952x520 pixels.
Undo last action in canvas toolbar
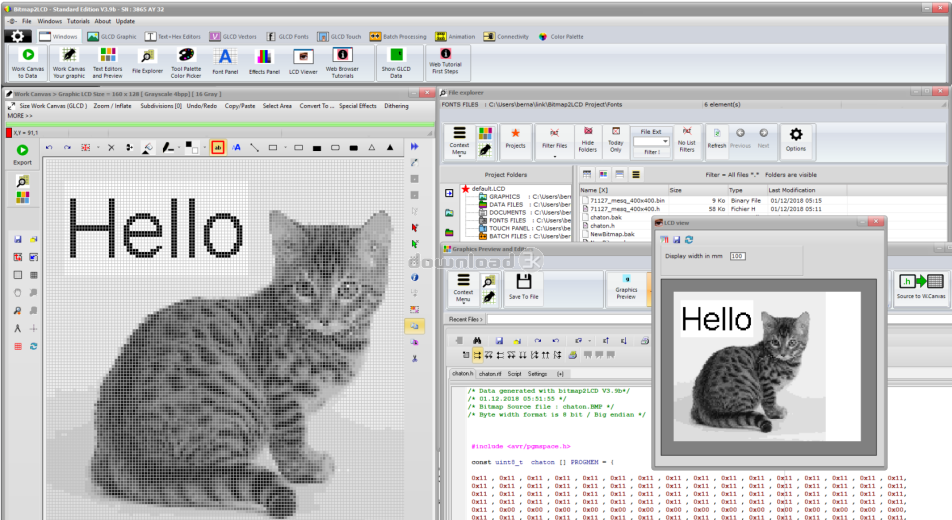point(49,148)
